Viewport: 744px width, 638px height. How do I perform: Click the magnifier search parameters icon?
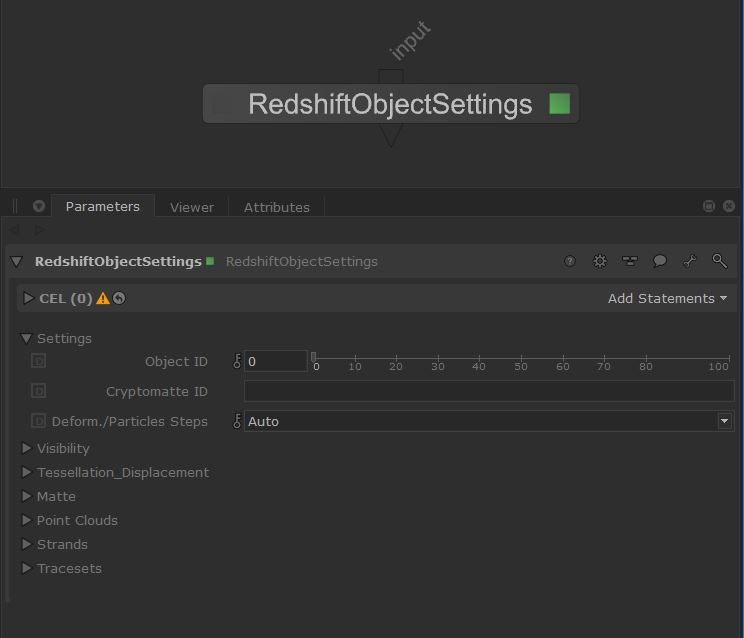click(719, 261)
